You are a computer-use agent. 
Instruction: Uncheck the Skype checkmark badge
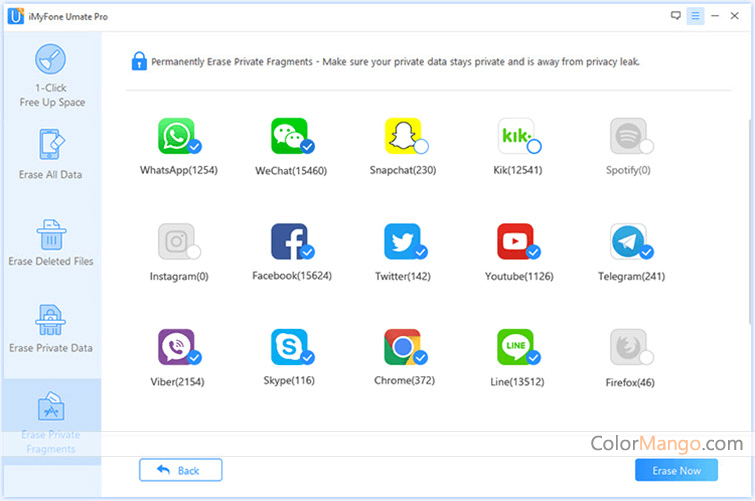[x=308, y=357]
